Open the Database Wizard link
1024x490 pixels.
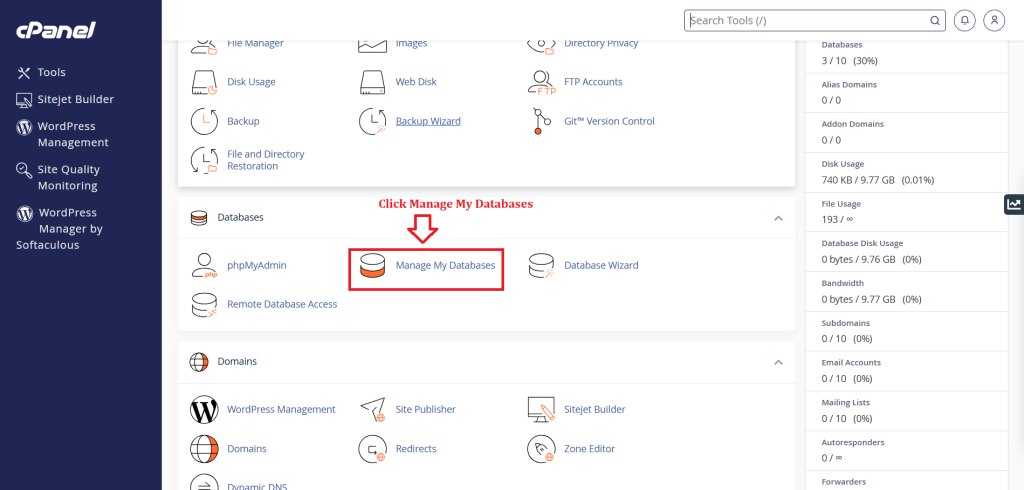point(601,265)
